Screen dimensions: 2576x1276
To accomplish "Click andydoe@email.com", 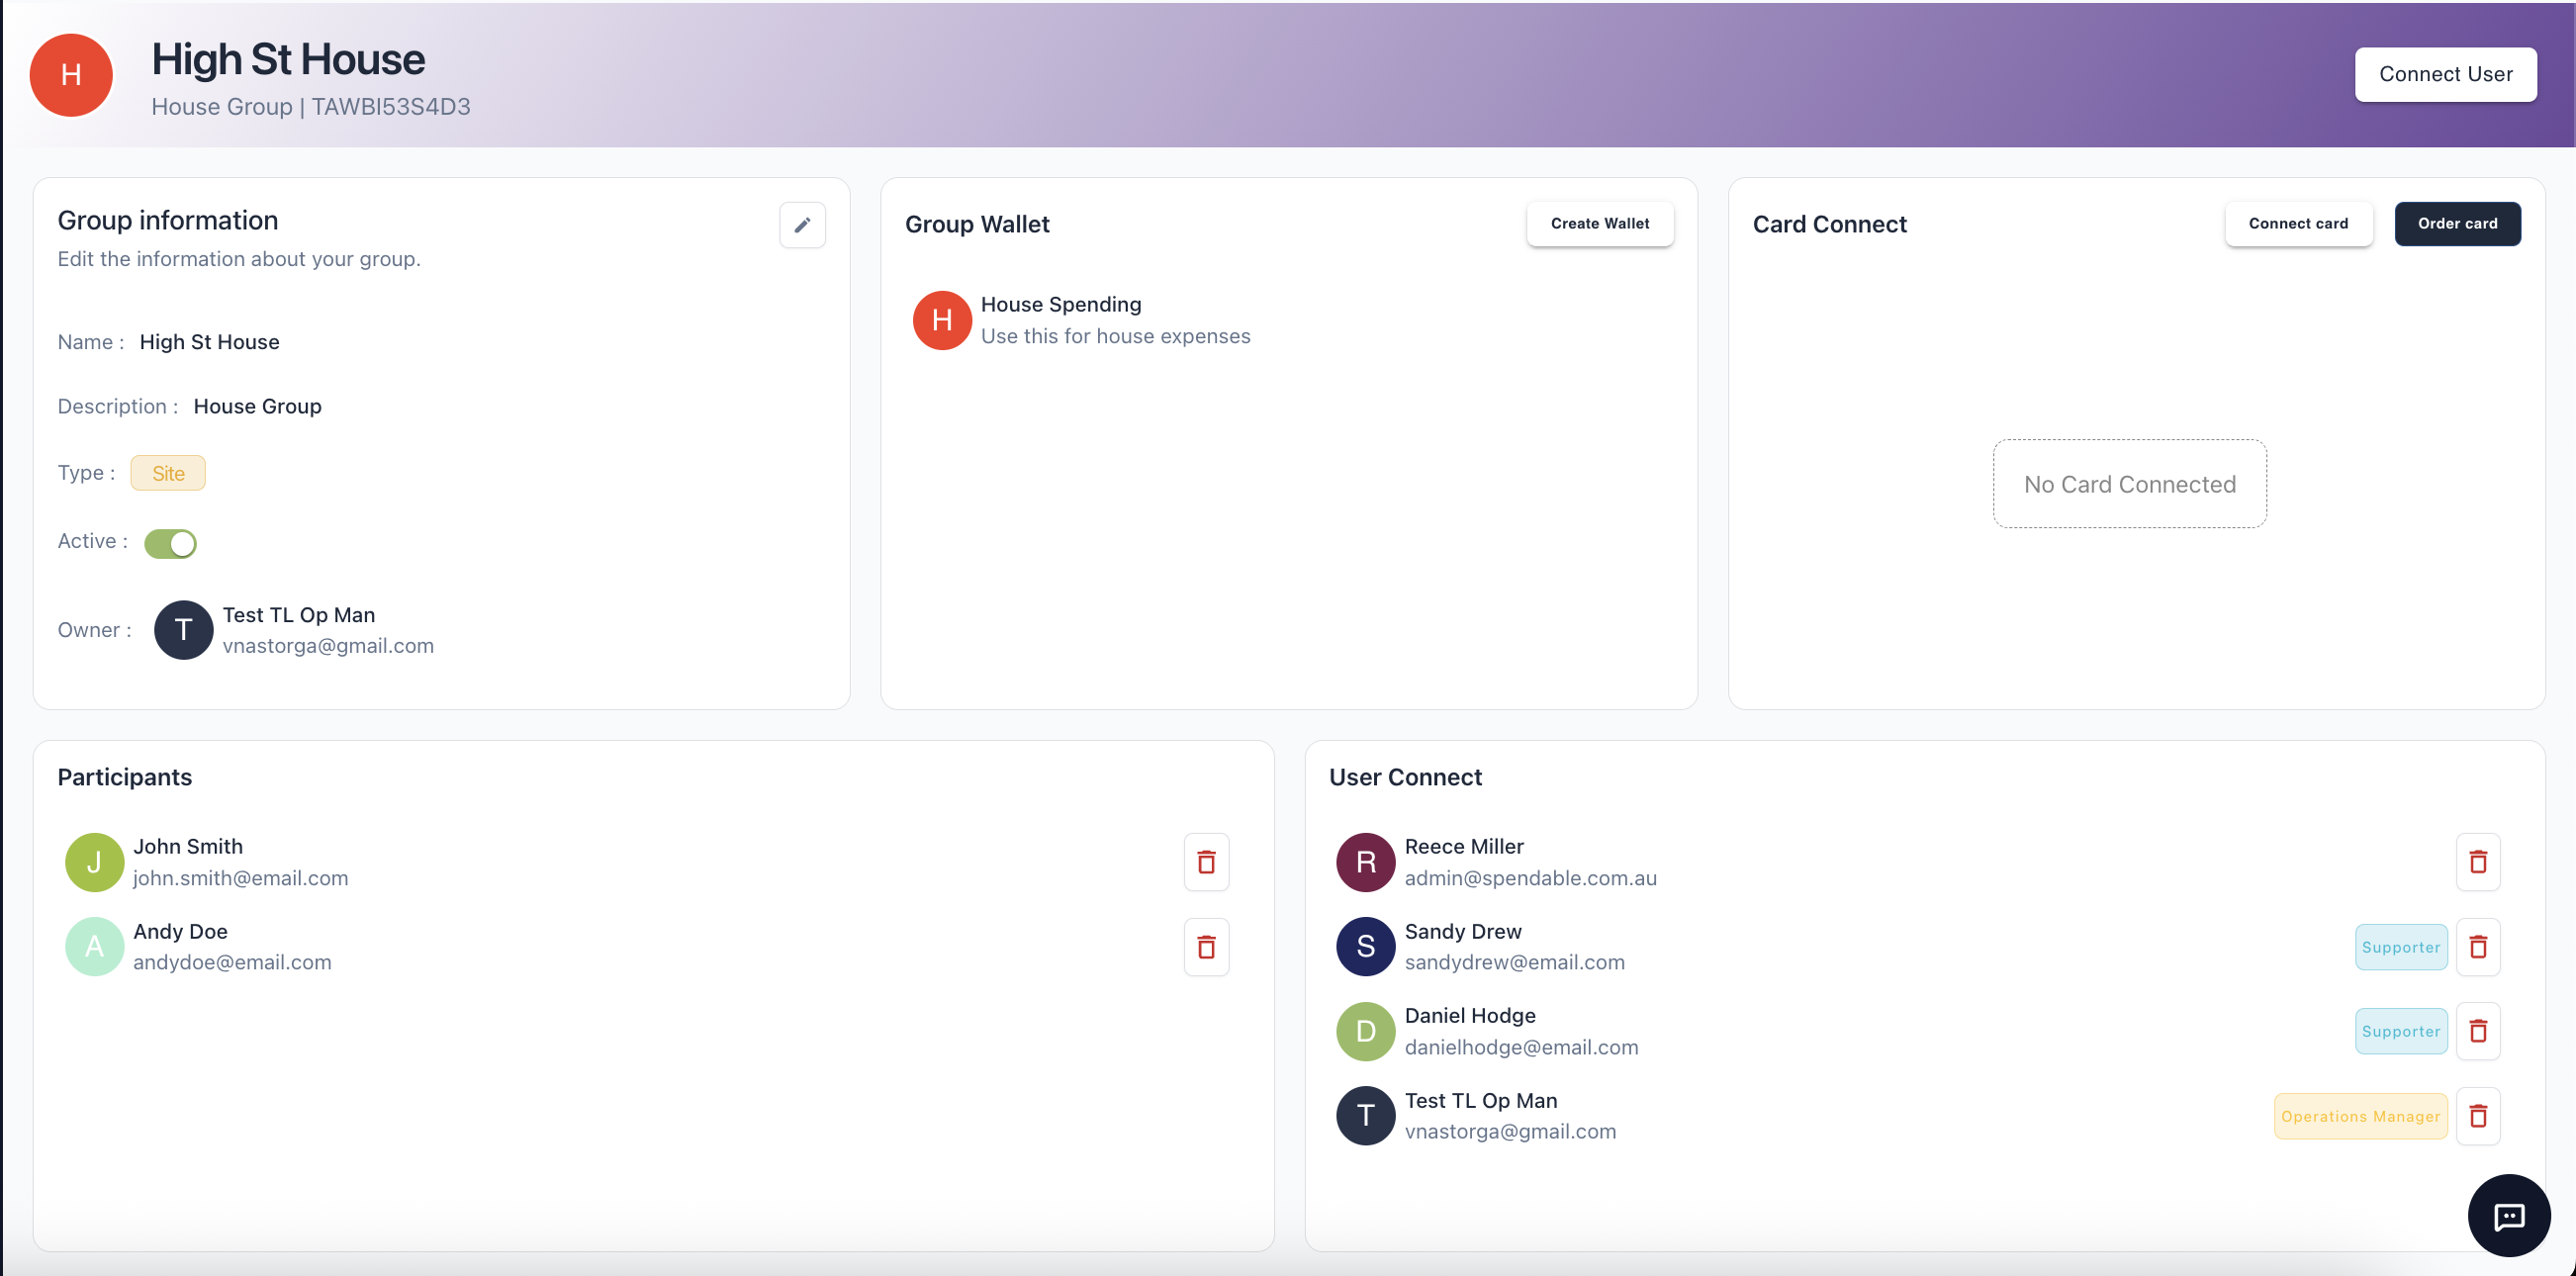I will (x=232, y=963).
